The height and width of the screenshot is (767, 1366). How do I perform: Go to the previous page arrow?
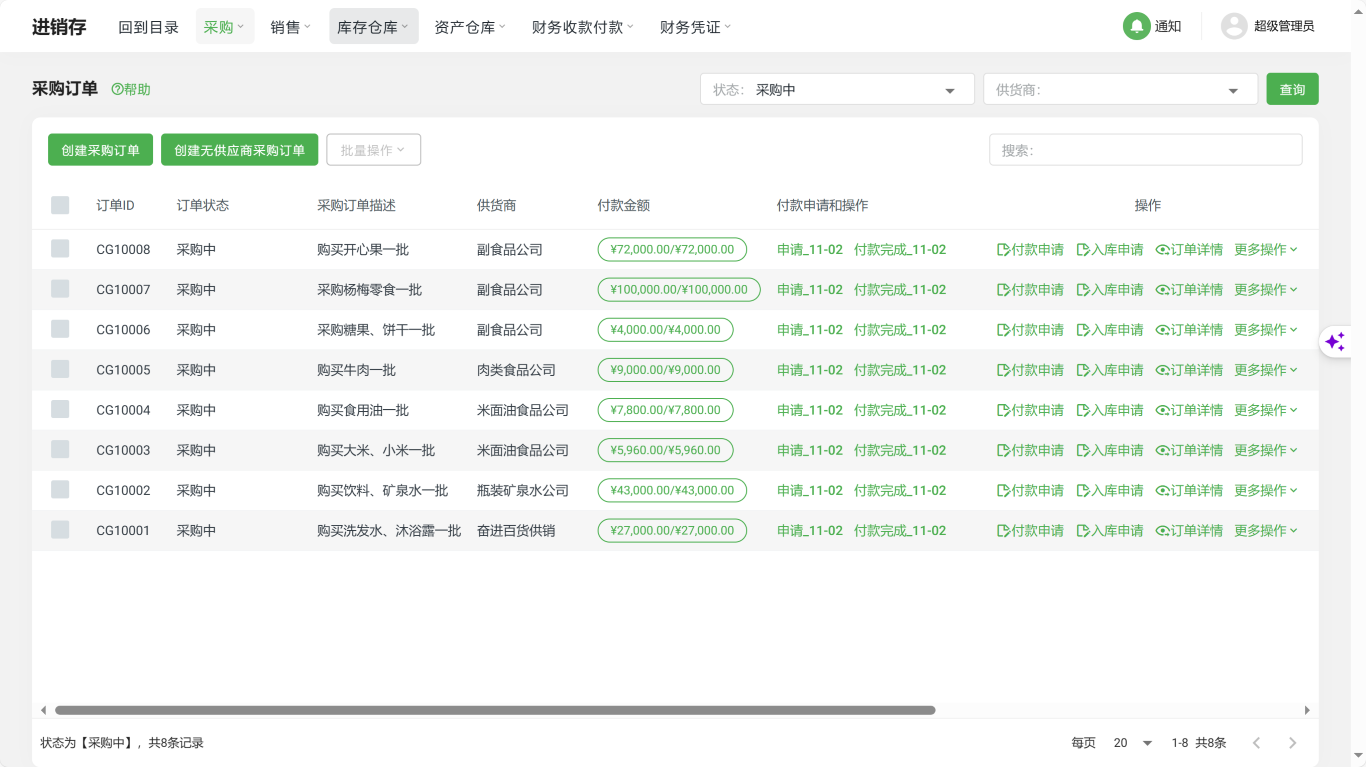[1257, 743]
